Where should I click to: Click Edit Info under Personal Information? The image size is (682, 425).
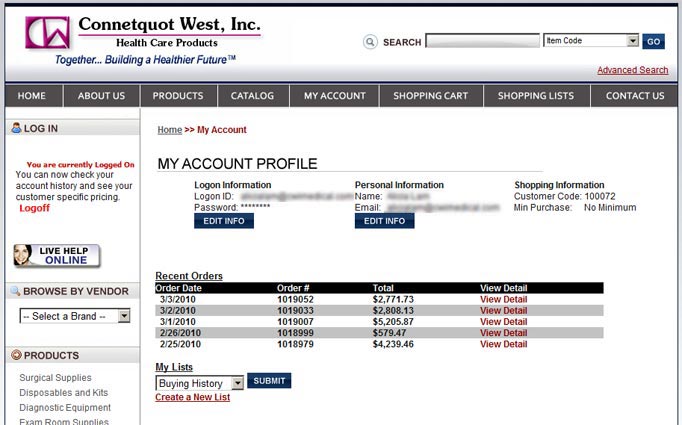click(x=384, y=221)
